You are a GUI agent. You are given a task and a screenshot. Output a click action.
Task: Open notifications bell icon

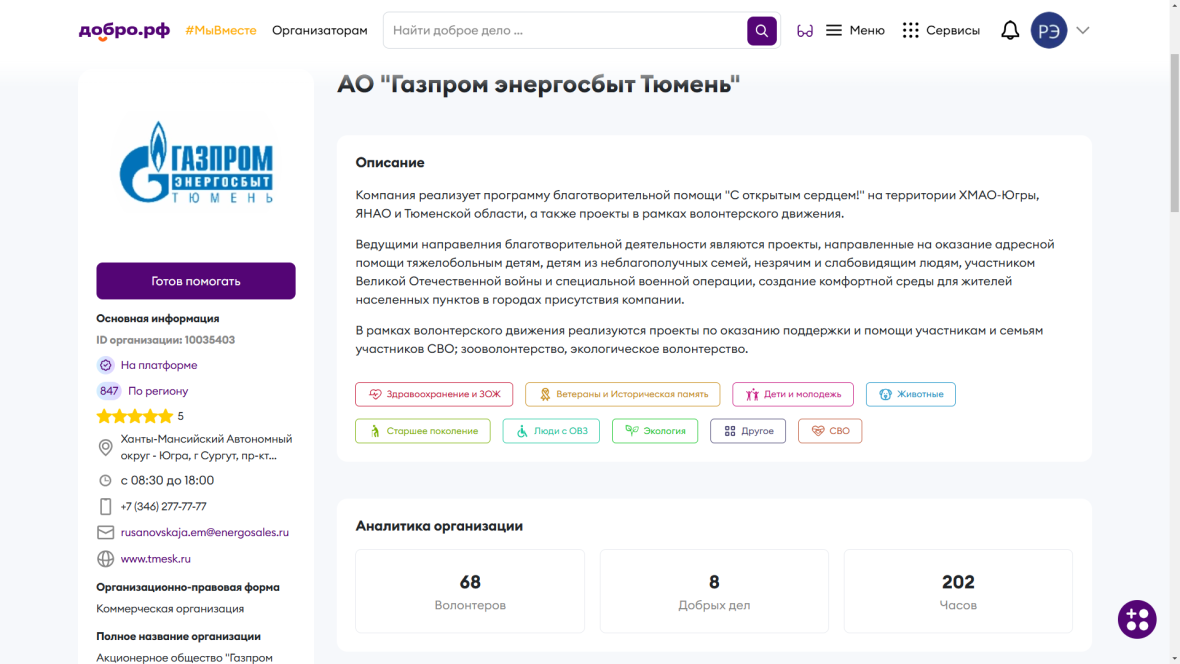click(x=1010, y=31)
